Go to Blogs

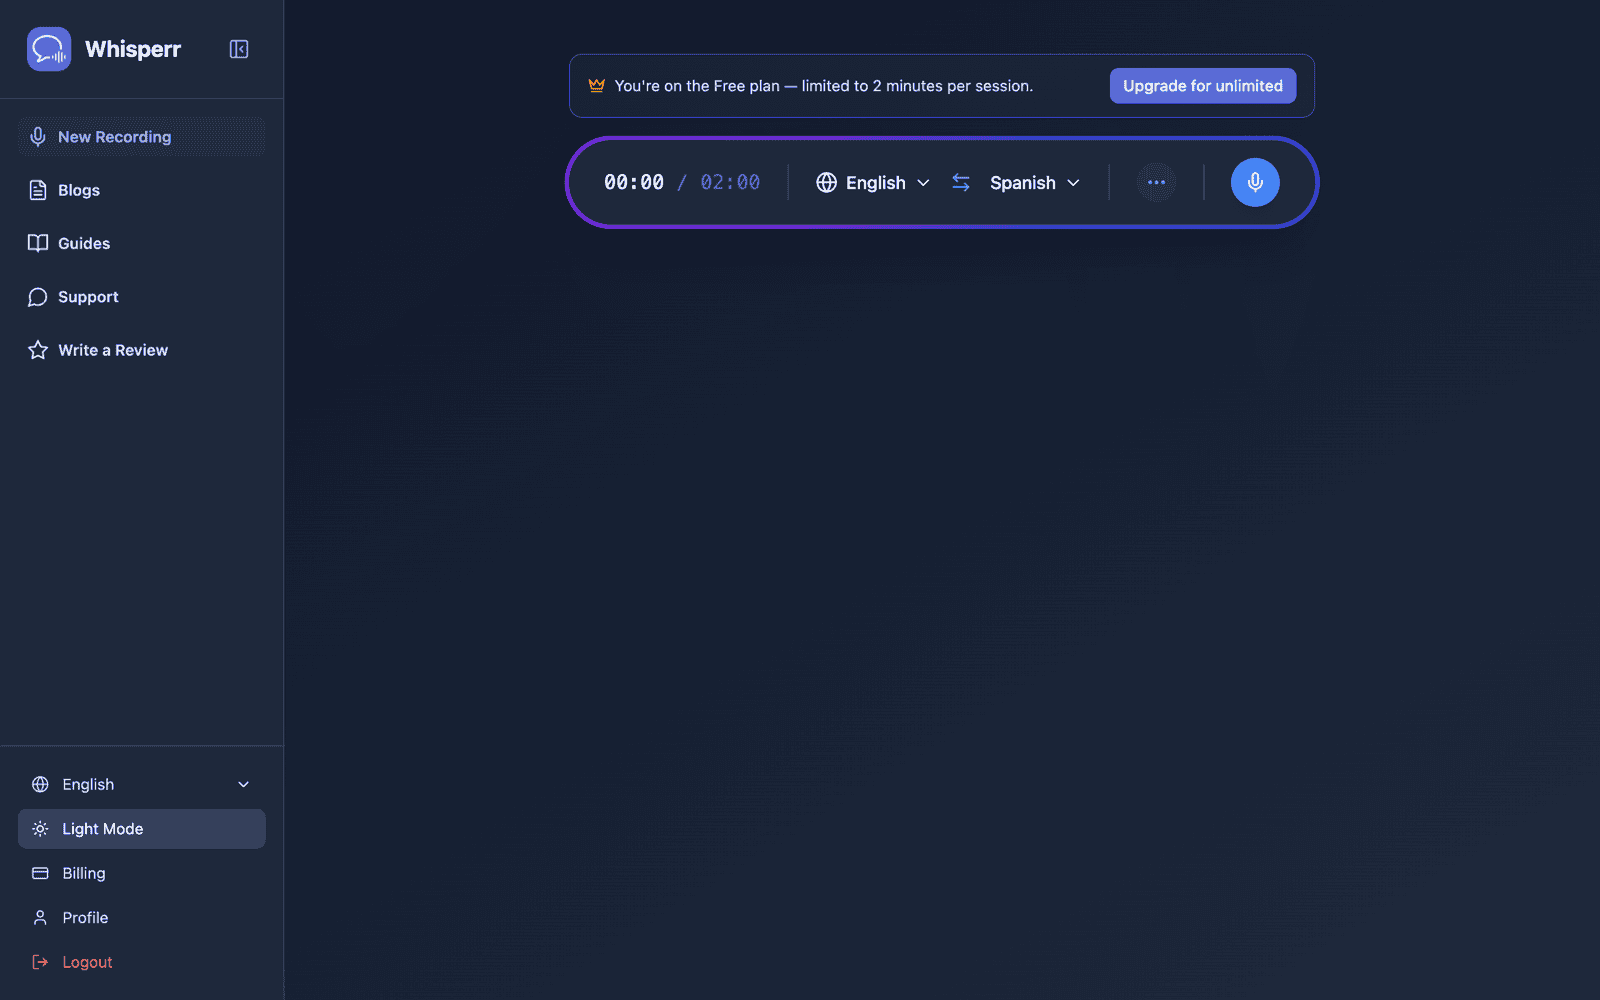tap(142, 190)
